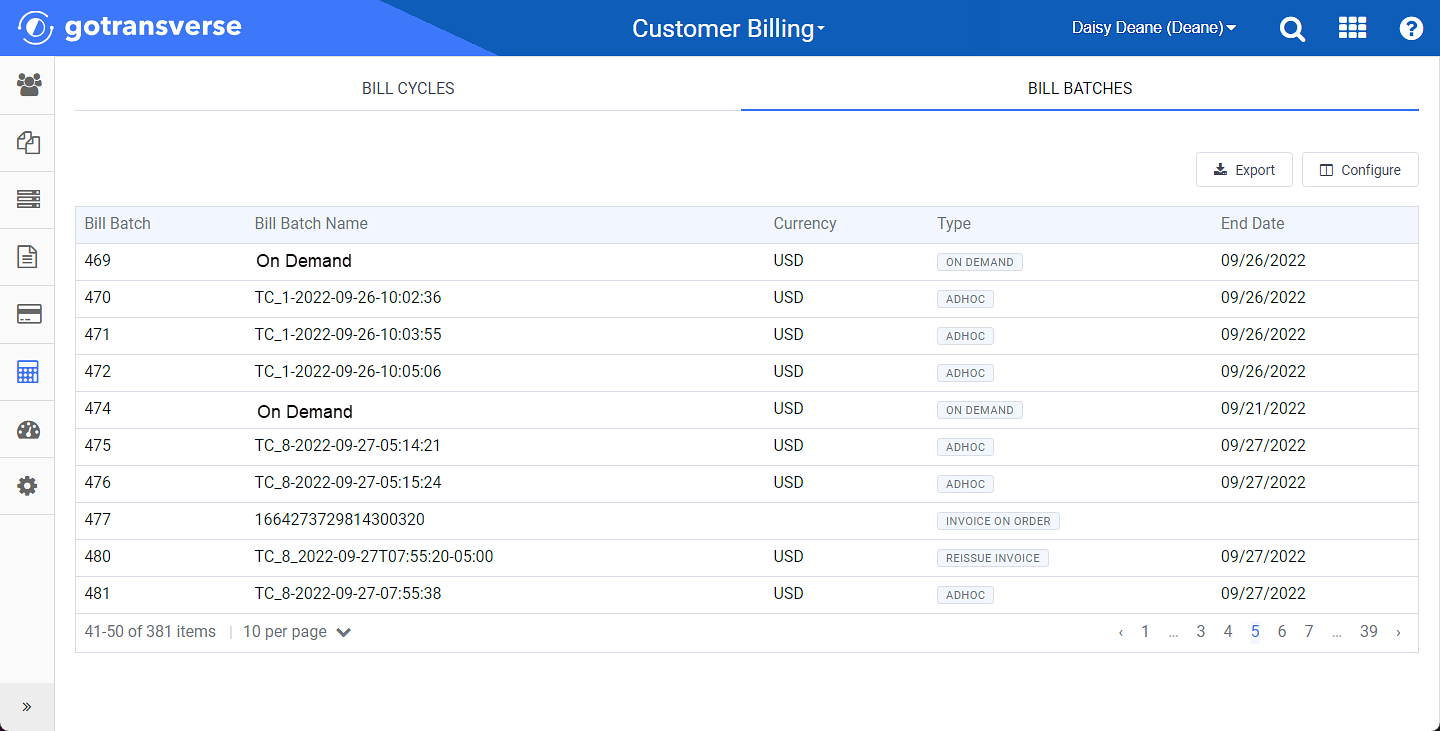Image resolution: width=1440 pixels, height=731 pixels.
Task: Open the apps grid icon
Action: [x=1352, y=28]
